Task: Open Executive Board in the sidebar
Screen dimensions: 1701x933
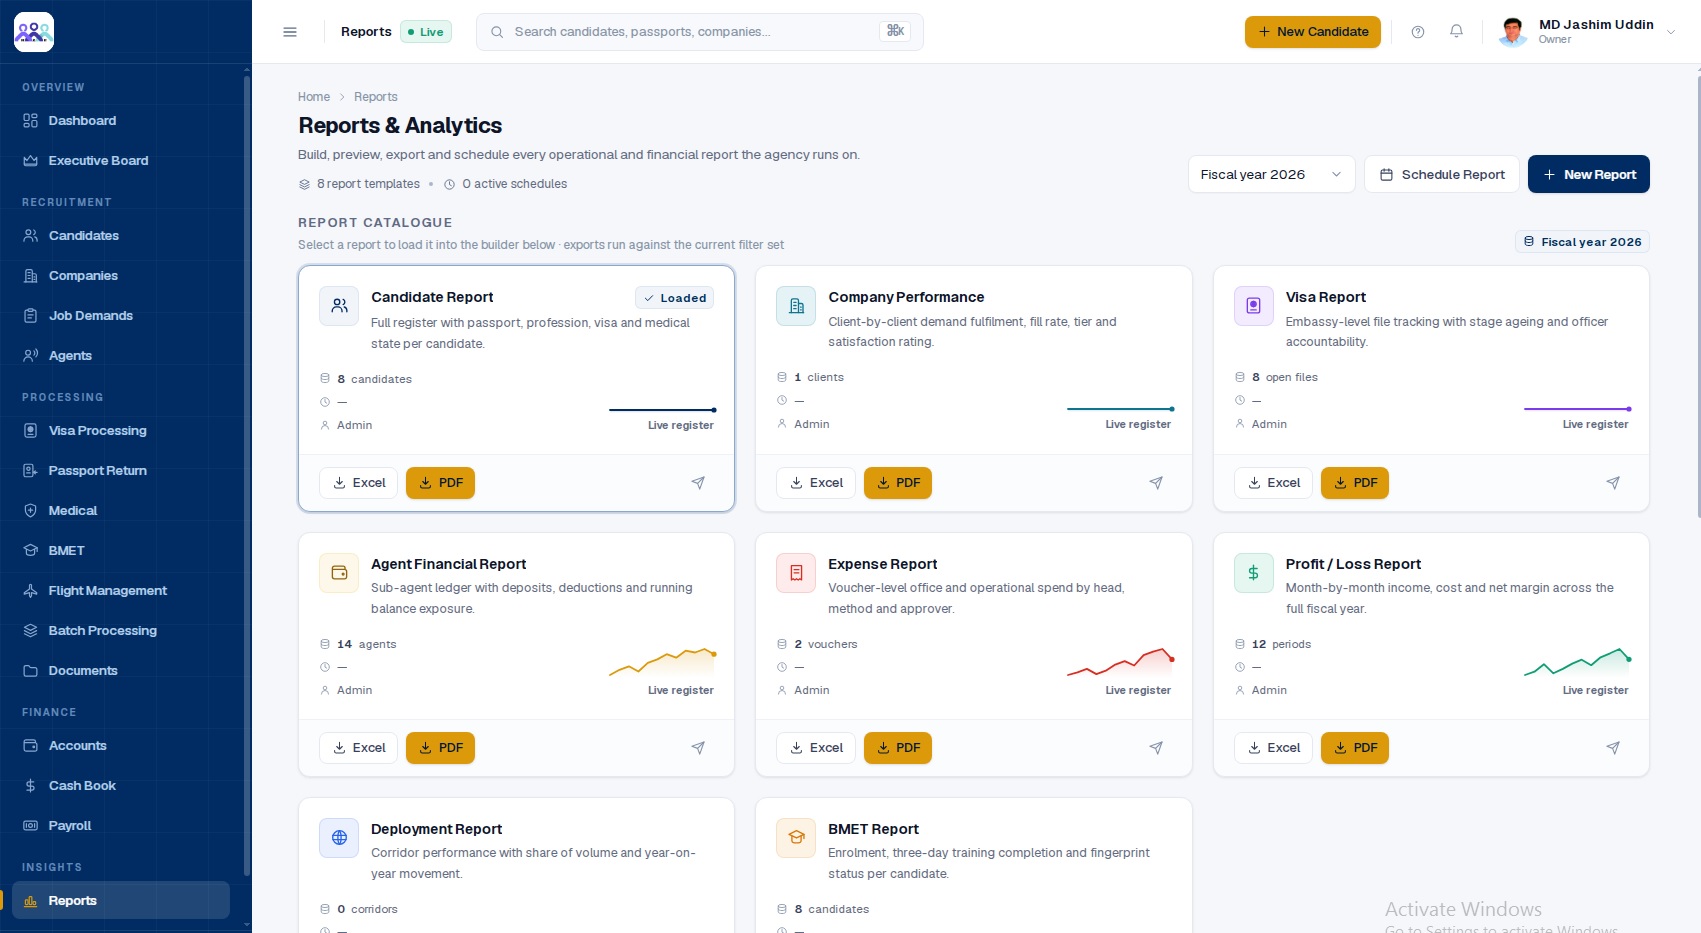Action: 120,161
